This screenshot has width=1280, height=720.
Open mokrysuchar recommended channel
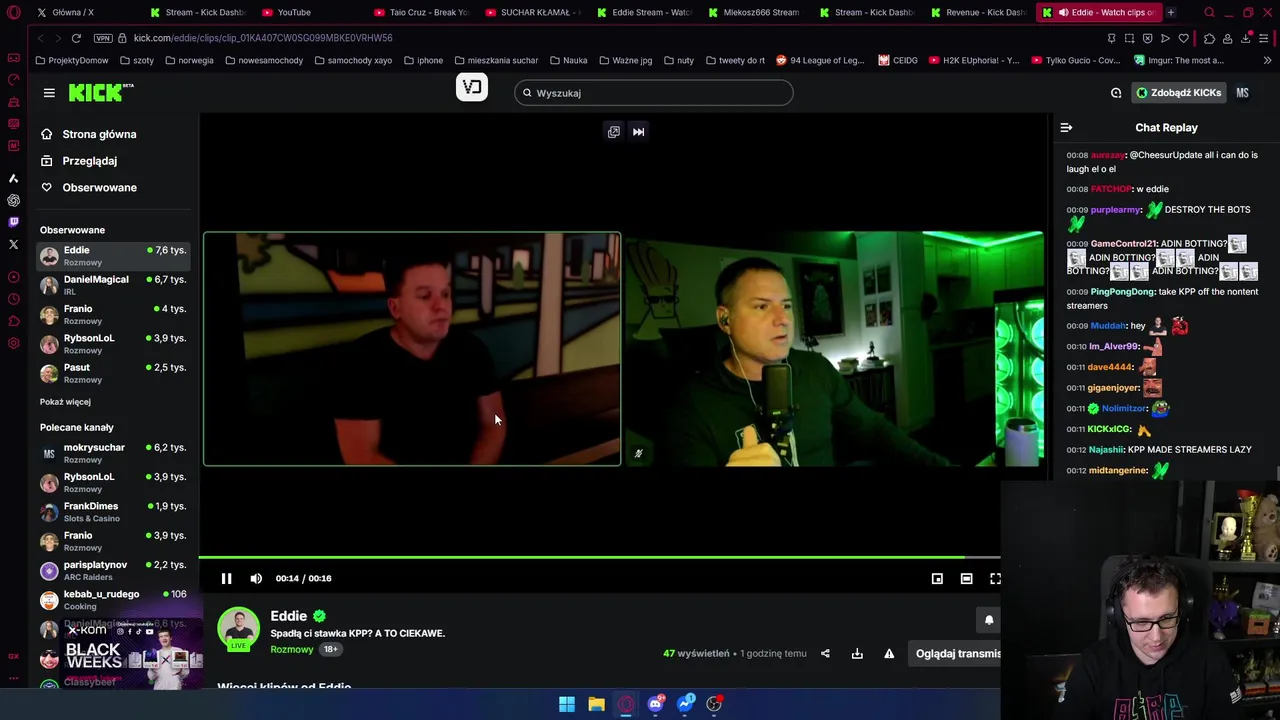pyautogui.click(x=114, y=453)
